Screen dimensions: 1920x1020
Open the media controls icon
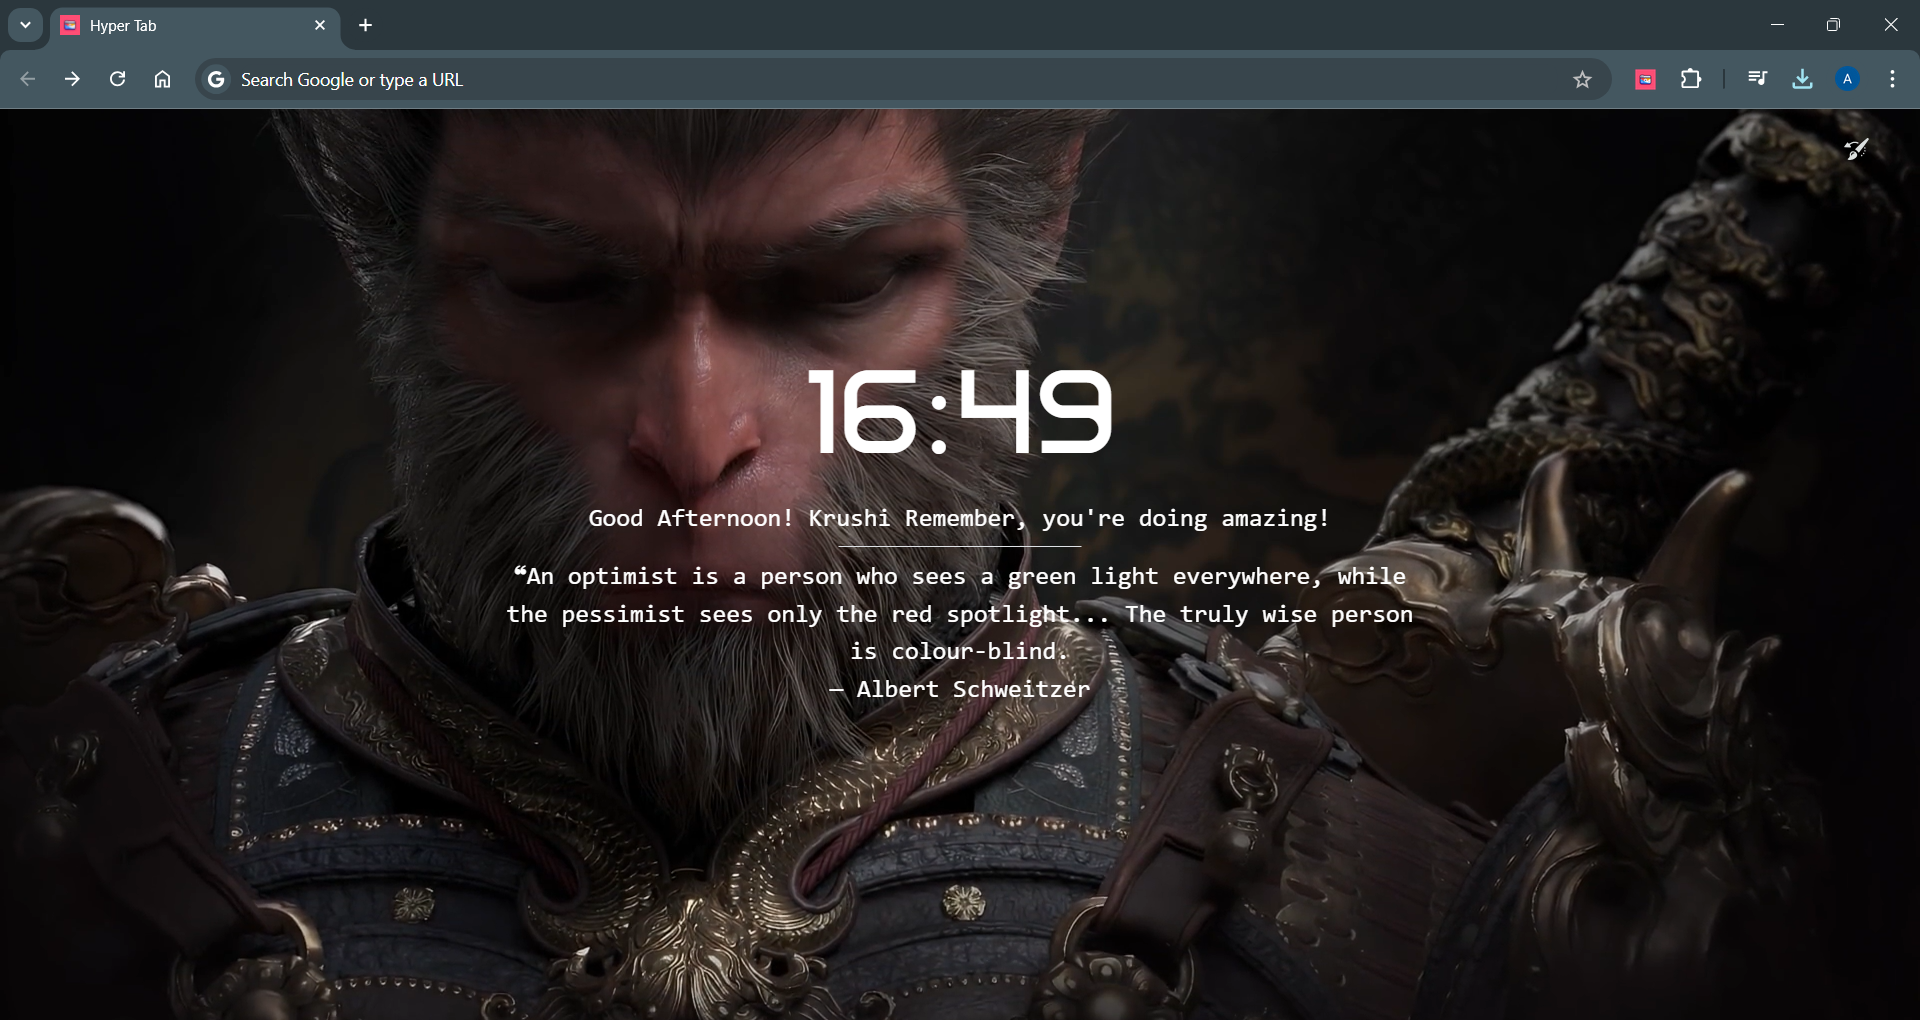click(x=1757, y=79)
